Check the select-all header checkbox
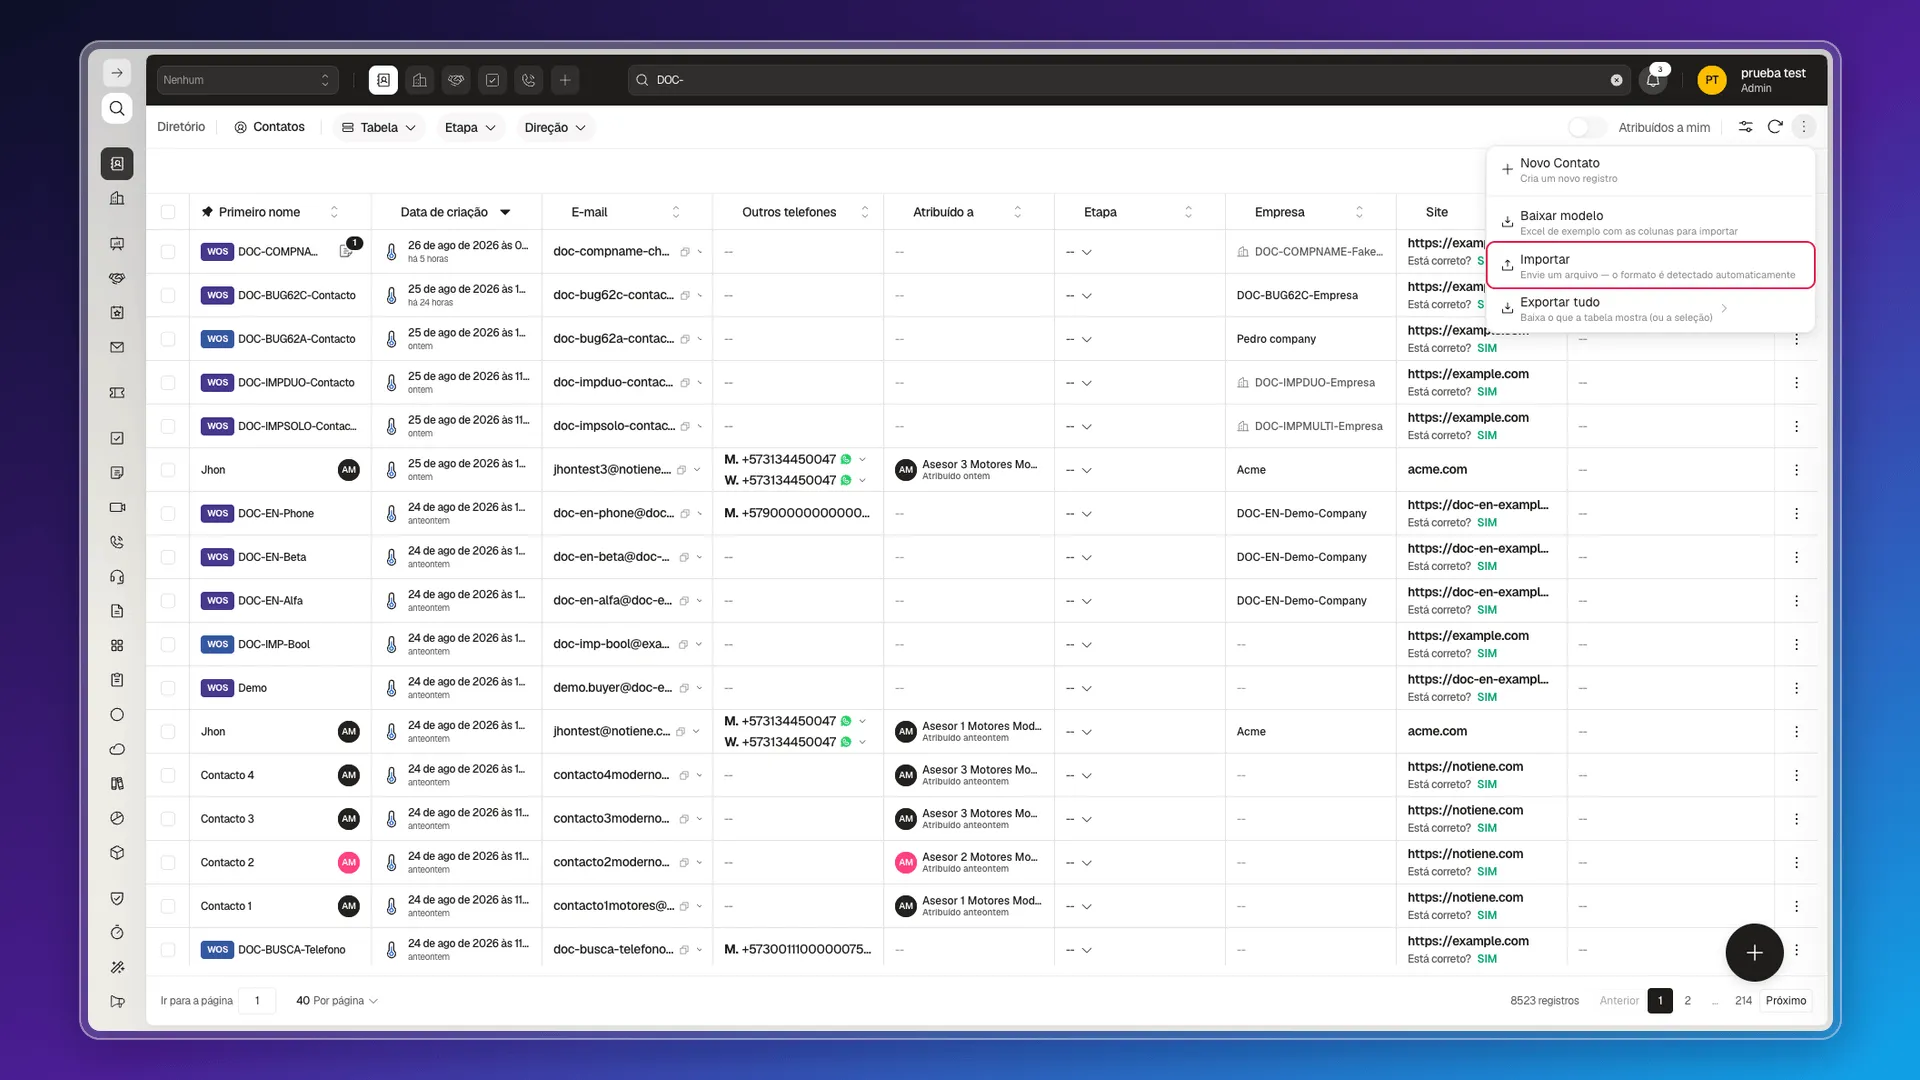 [168, 212]
